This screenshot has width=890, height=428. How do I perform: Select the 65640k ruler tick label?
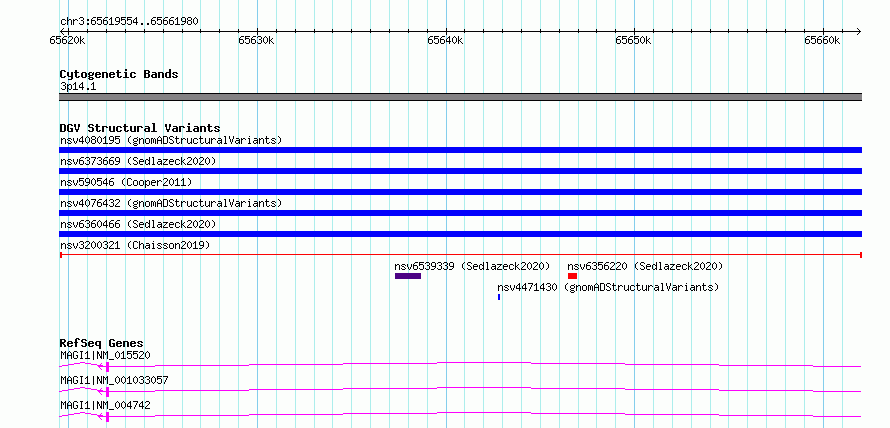446,40
